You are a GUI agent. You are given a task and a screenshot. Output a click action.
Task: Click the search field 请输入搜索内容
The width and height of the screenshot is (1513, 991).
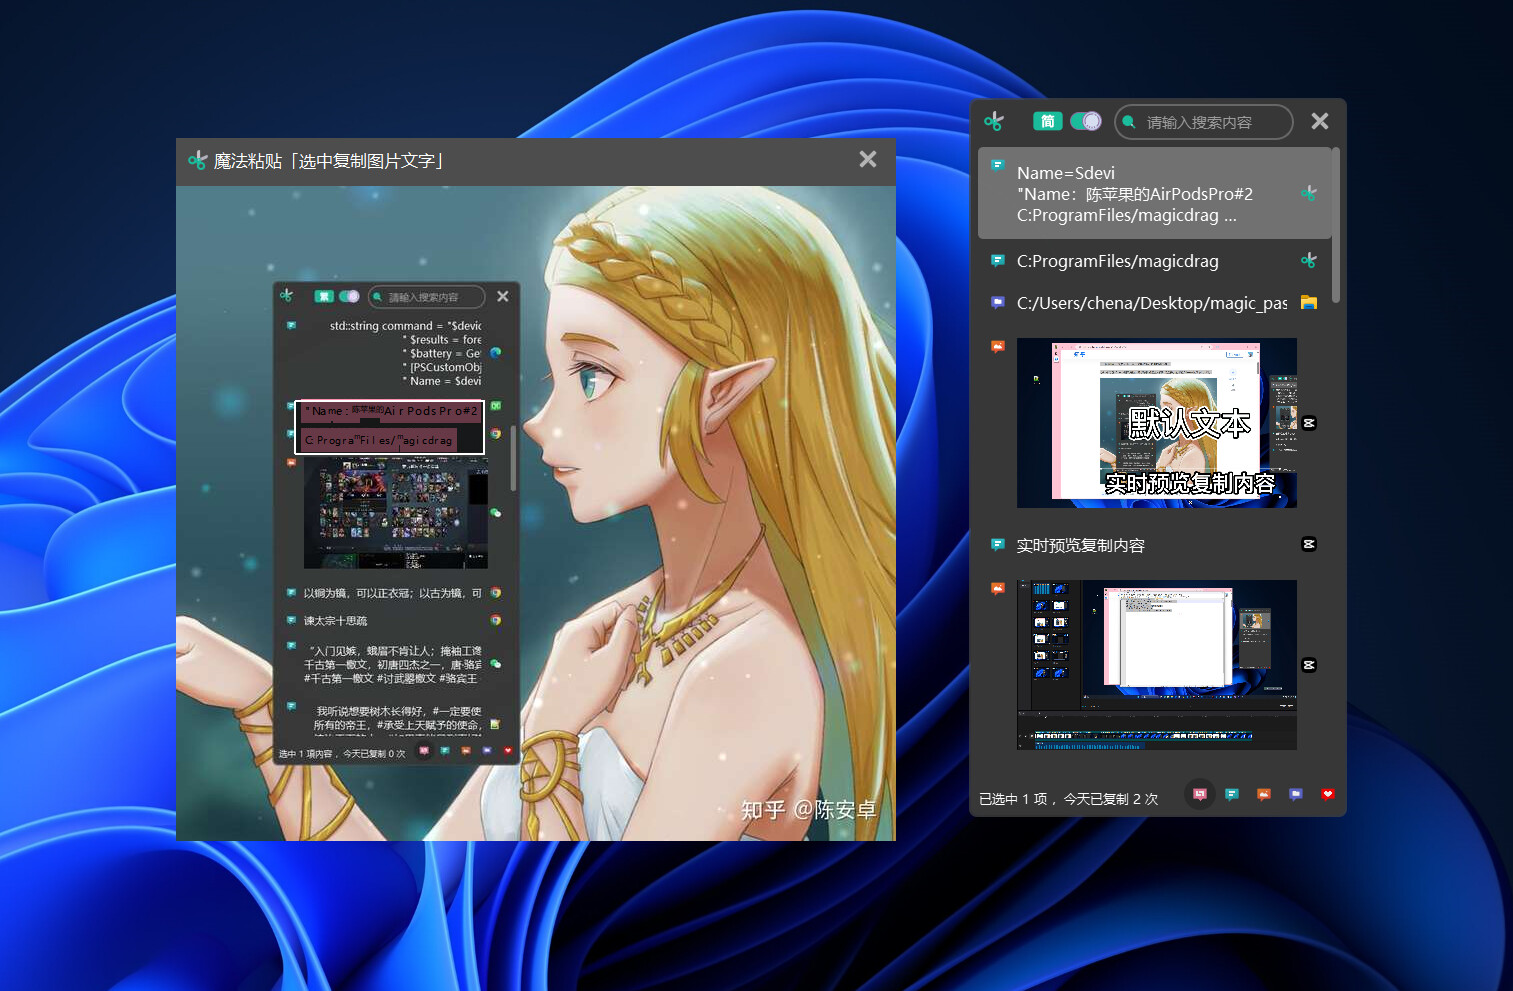1203,121
